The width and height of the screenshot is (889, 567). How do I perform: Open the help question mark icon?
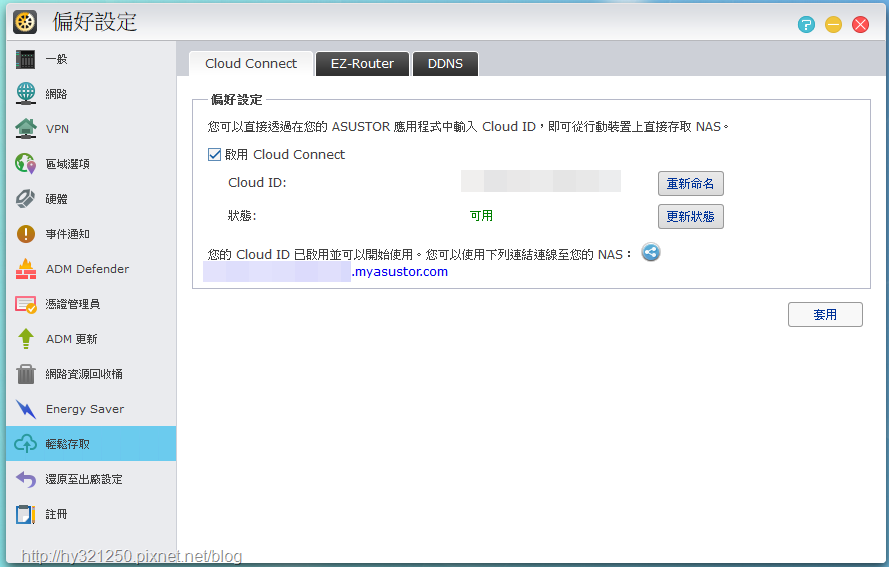pyautogui.click(x=806, y=24)
